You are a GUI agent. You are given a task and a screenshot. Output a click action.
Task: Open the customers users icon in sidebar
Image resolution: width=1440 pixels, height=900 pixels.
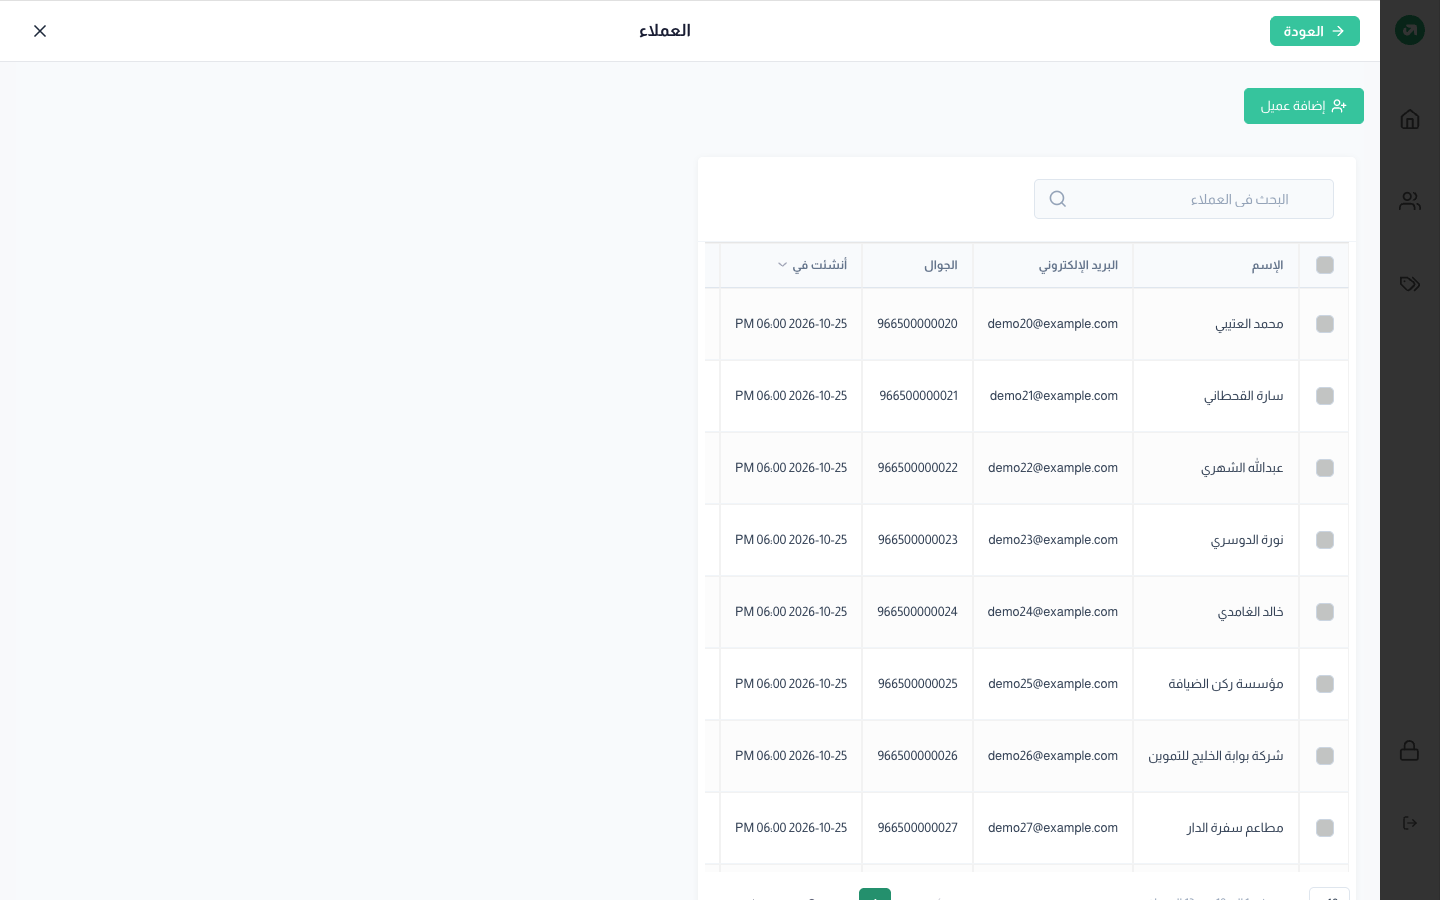1410,201
